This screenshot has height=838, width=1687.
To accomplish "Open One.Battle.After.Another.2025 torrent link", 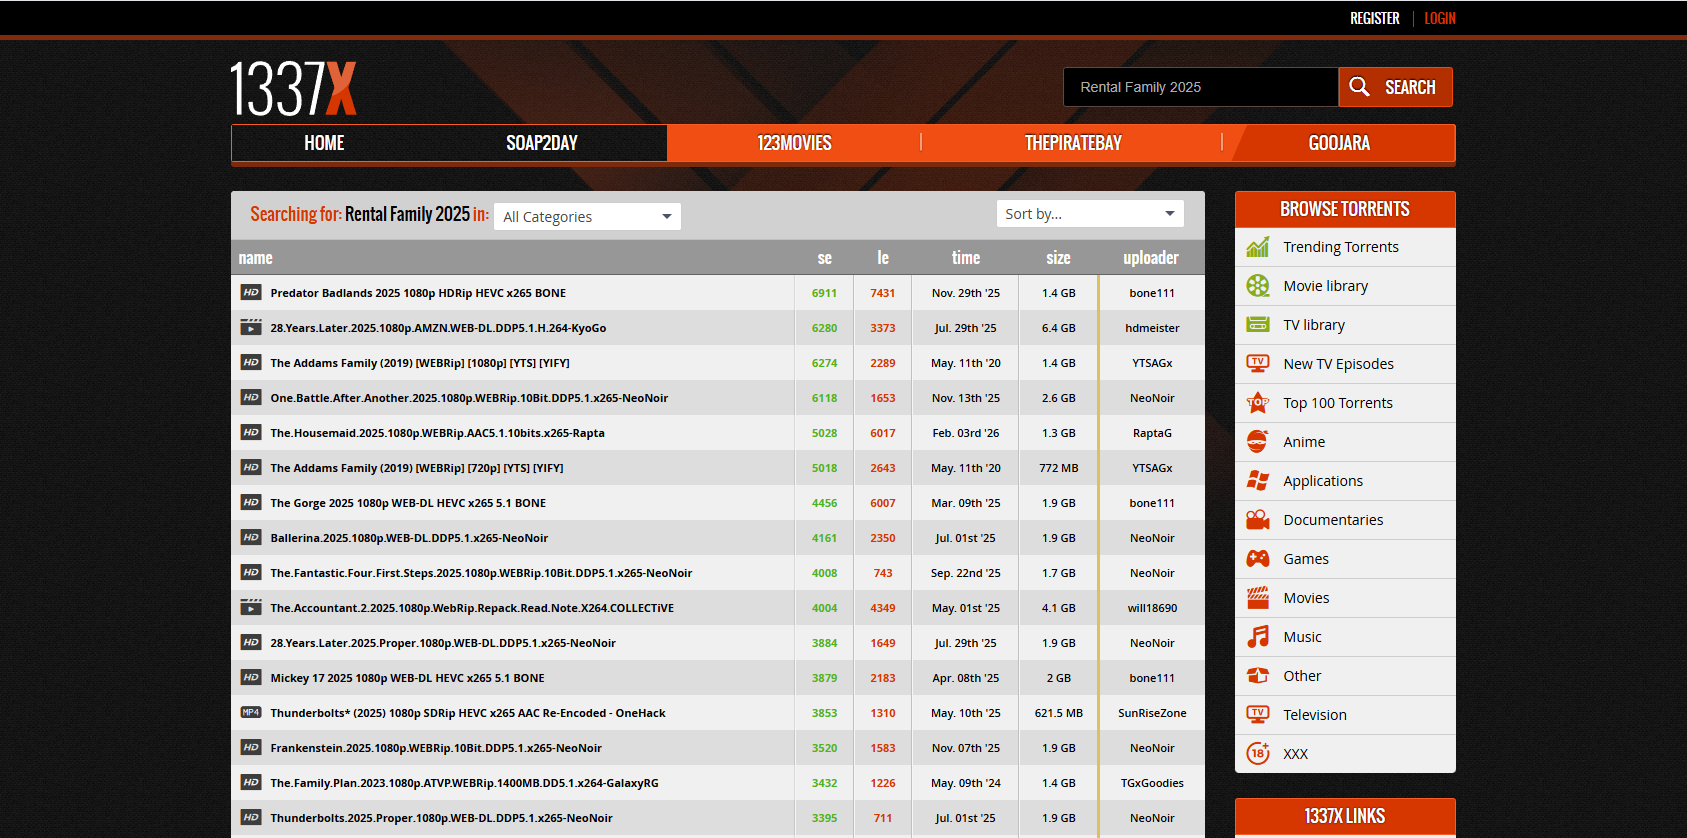I will tap(469, 398).
